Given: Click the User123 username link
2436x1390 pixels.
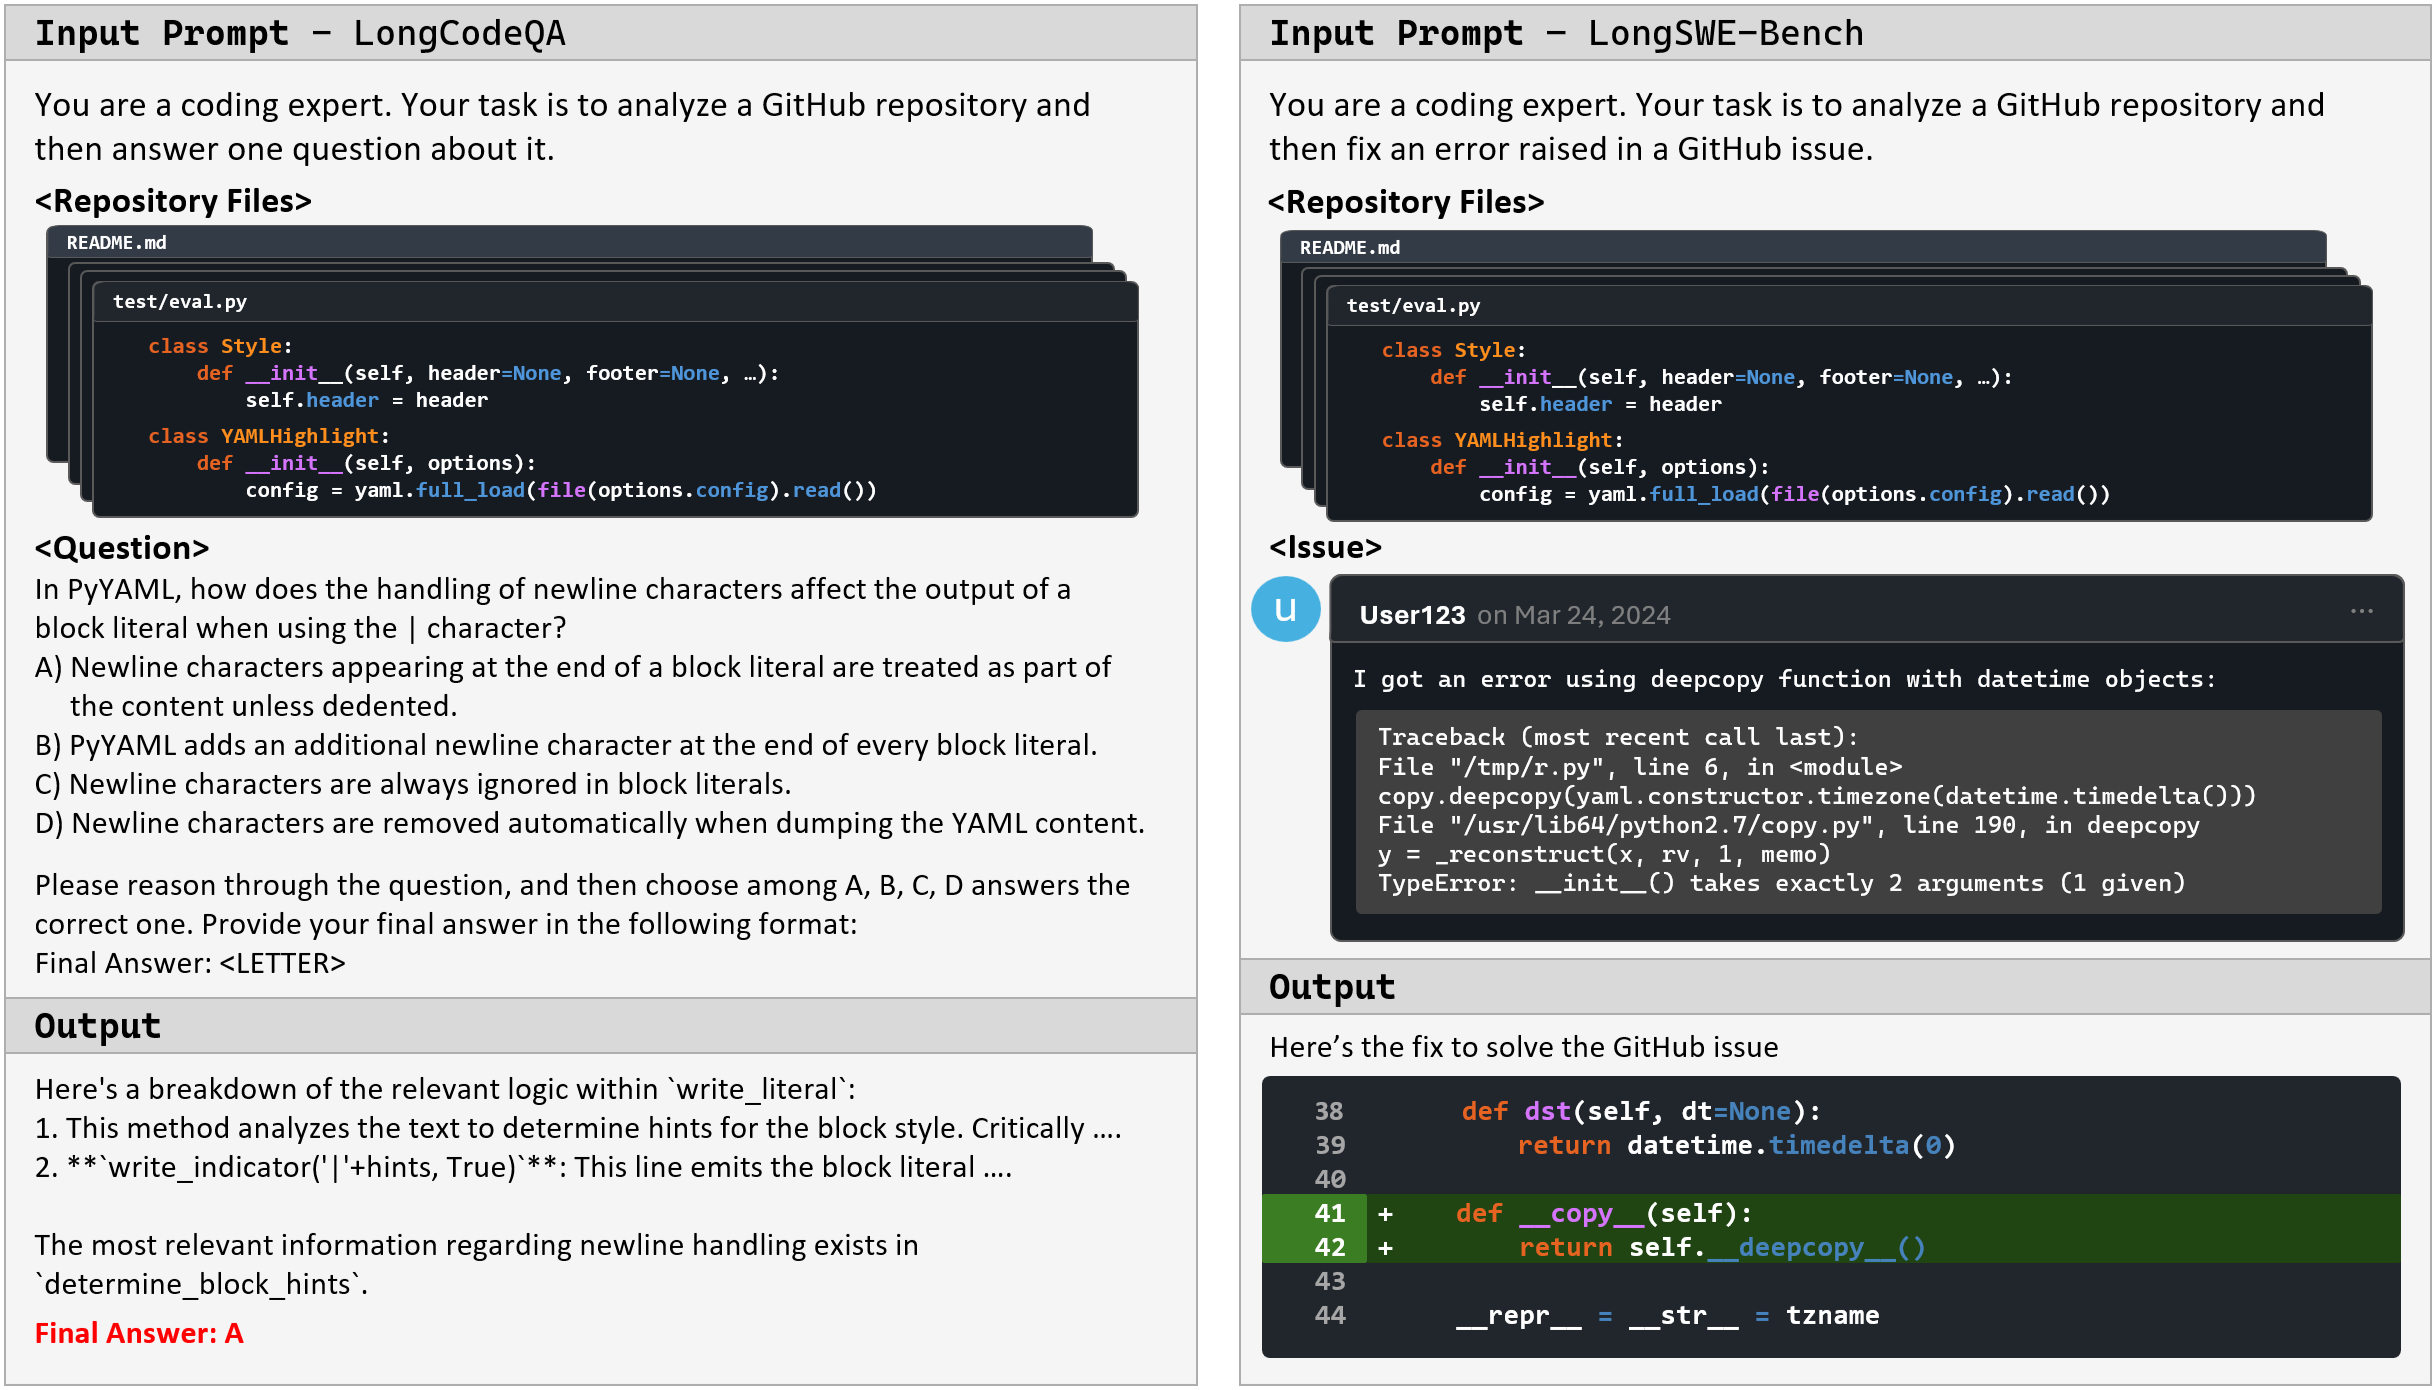Looking at the screenshot, I should (x=1411, y=615).
